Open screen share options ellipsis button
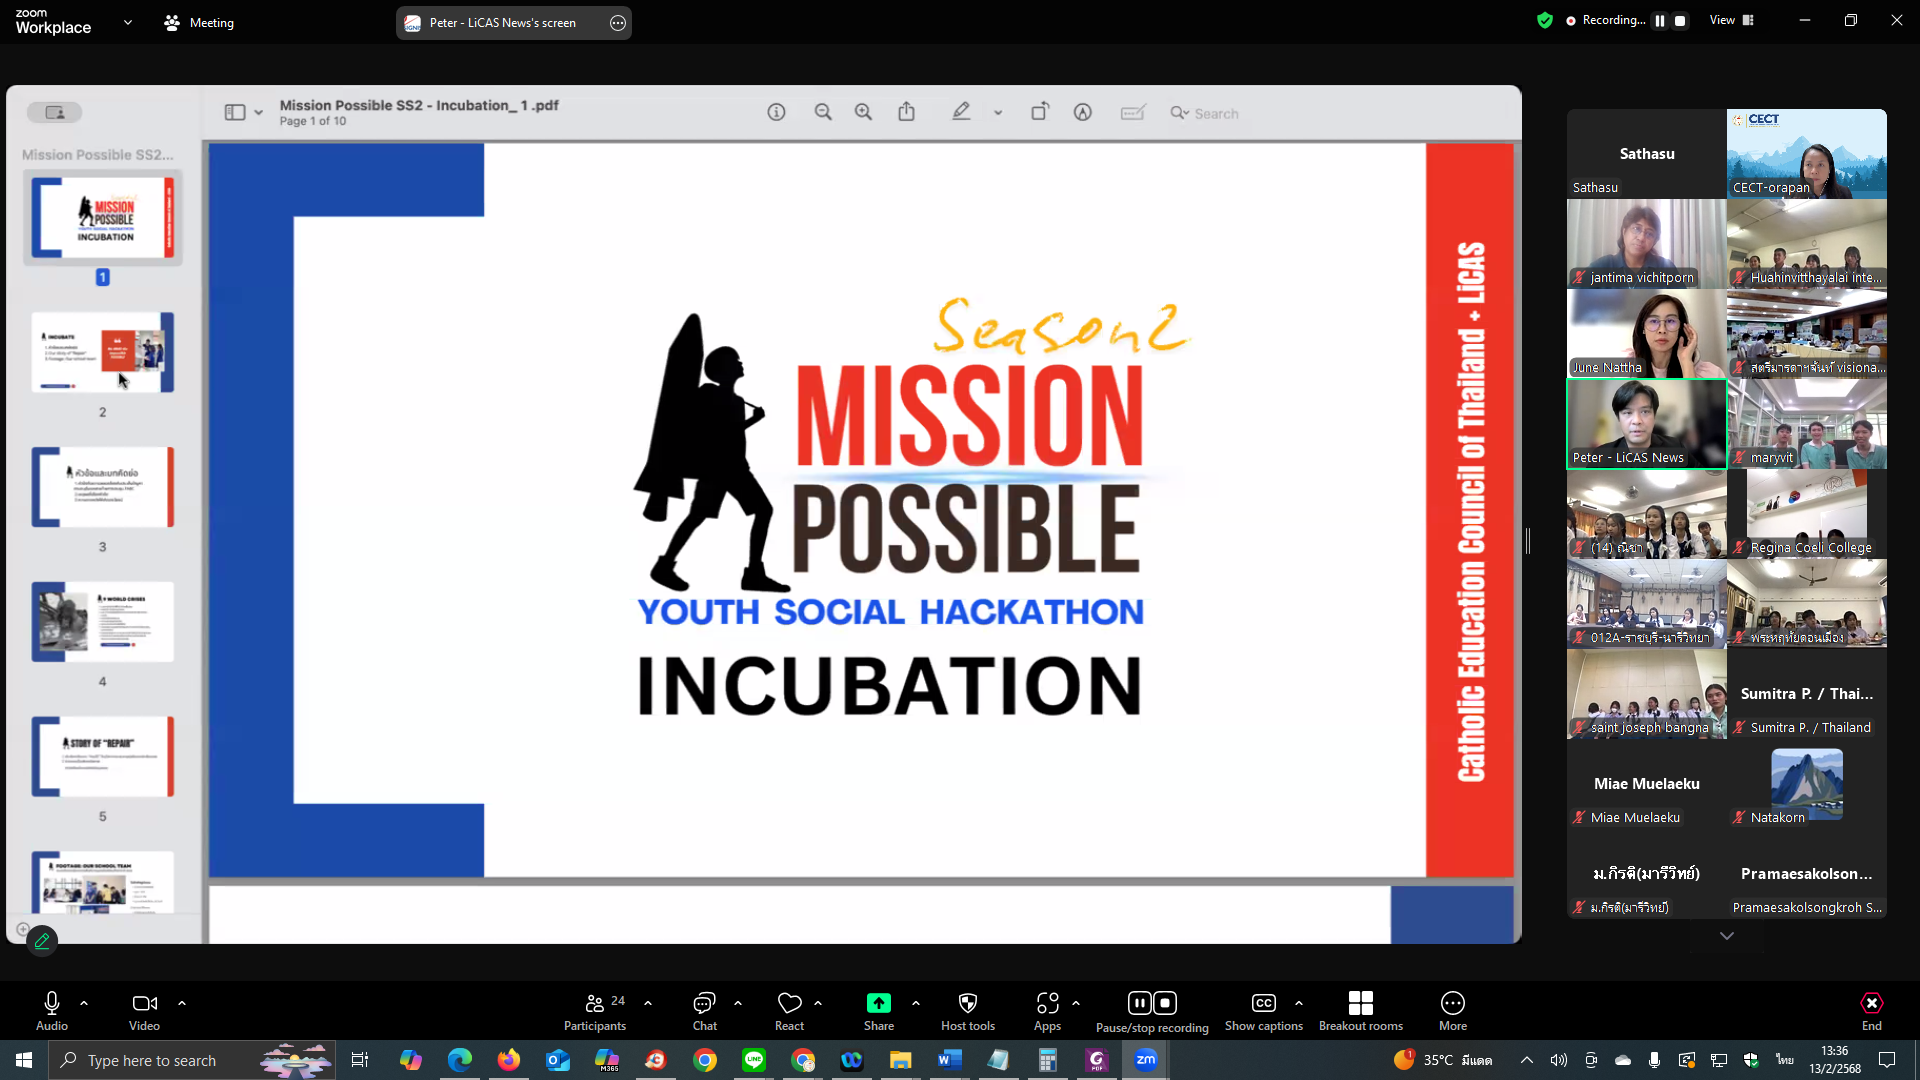The width and height of the screenshot is (1920, 1080). tap(618, 23)
